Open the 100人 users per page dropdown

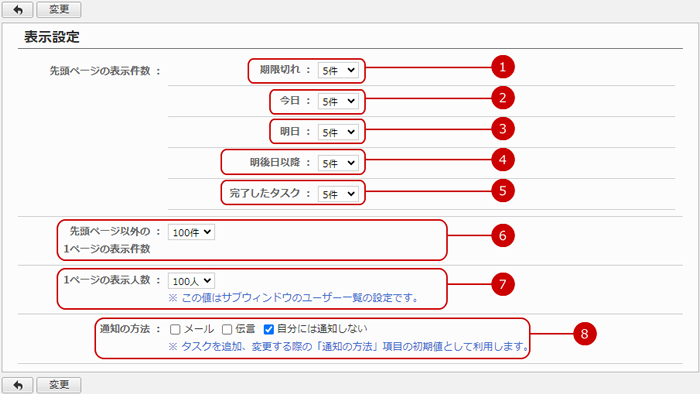191,281
